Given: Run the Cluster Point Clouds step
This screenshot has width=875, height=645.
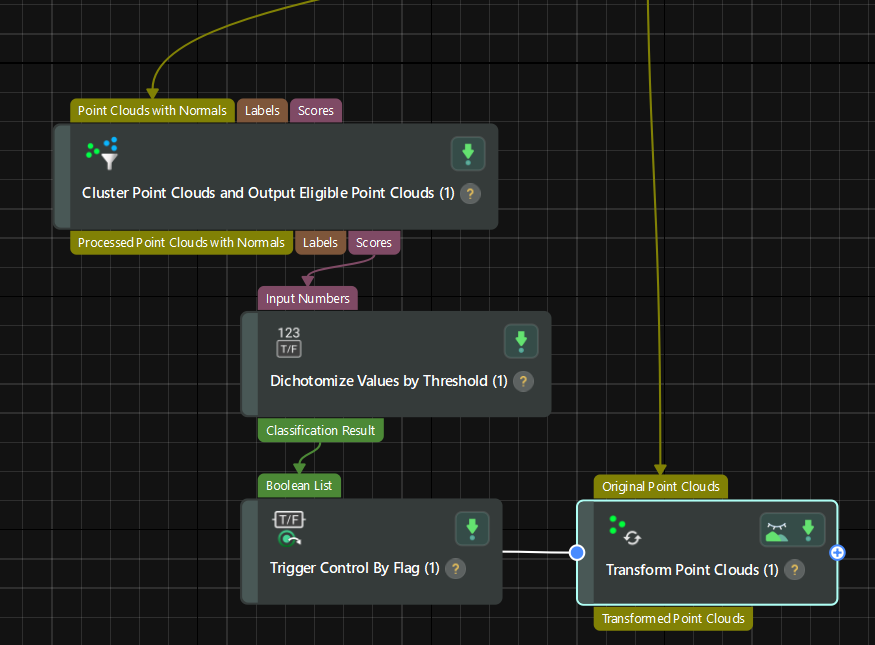Looking at the screenshot, I should (468, 154).
